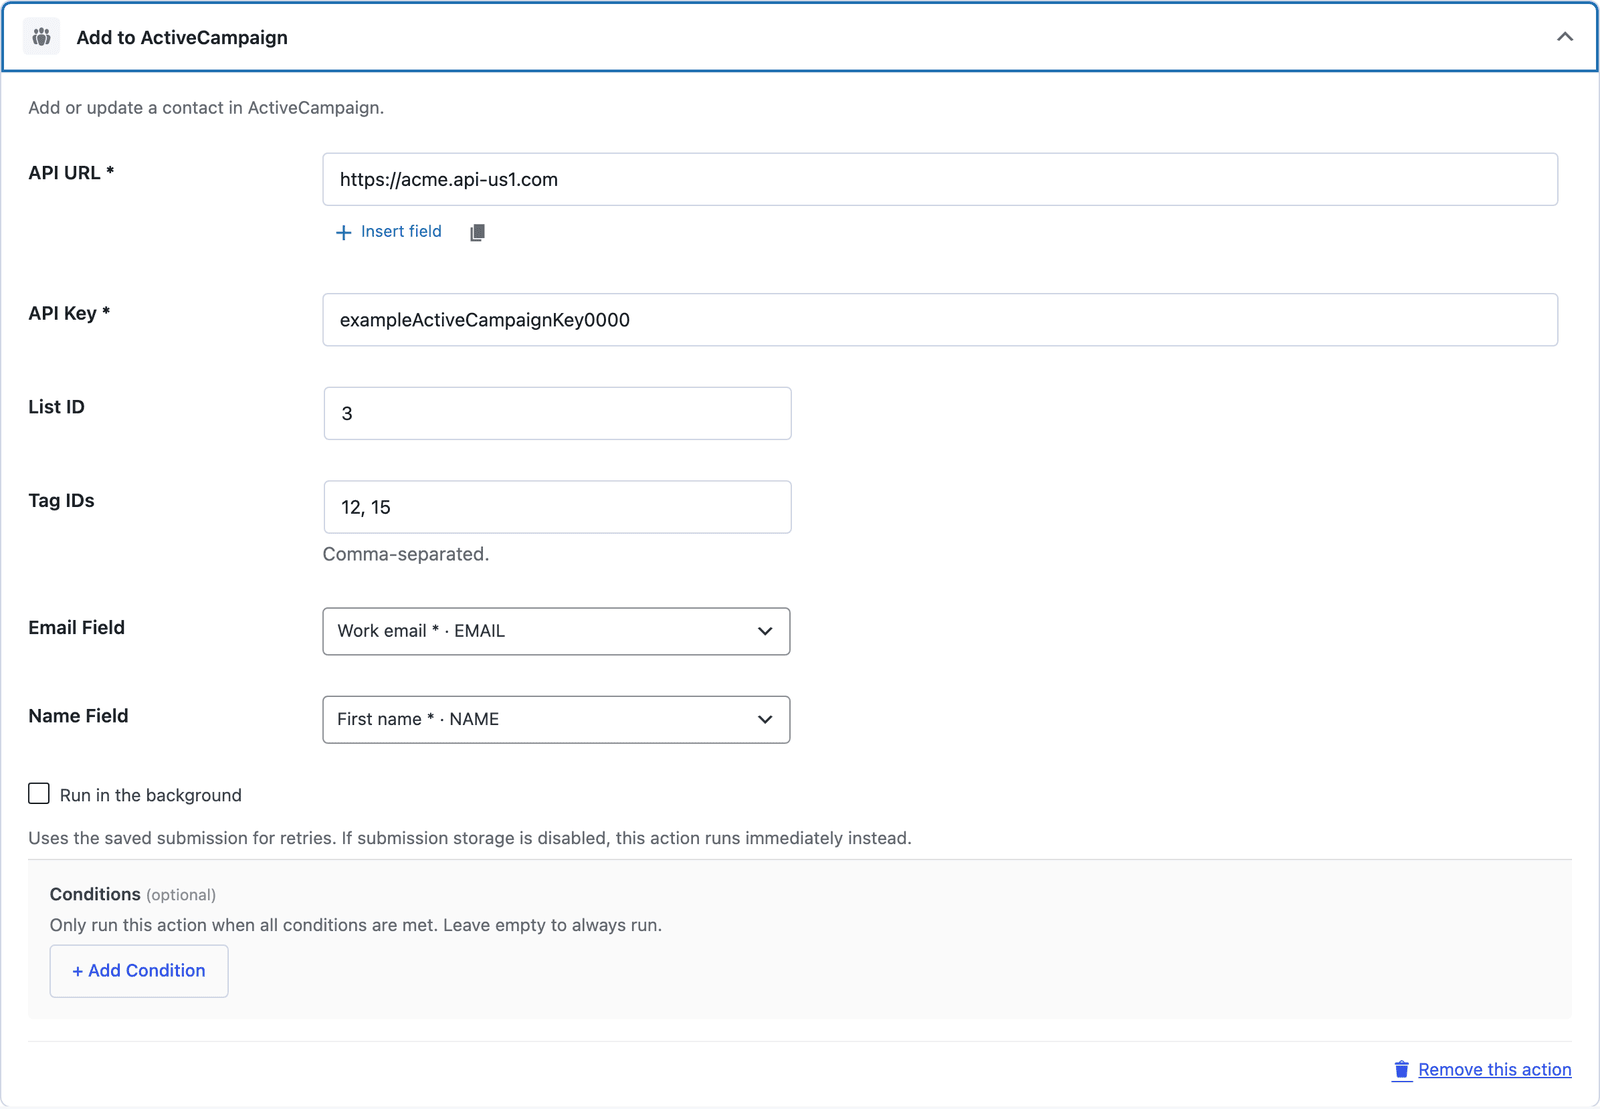Click the Insert field link

401,231
